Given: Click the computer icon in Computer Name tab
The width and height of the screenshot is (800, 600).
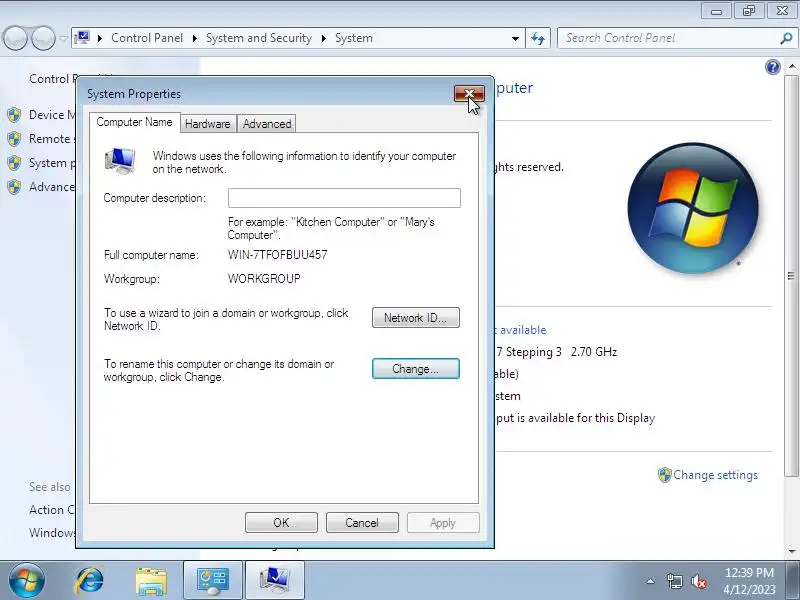Looking at the screenshot, I should tap(120, 161).
